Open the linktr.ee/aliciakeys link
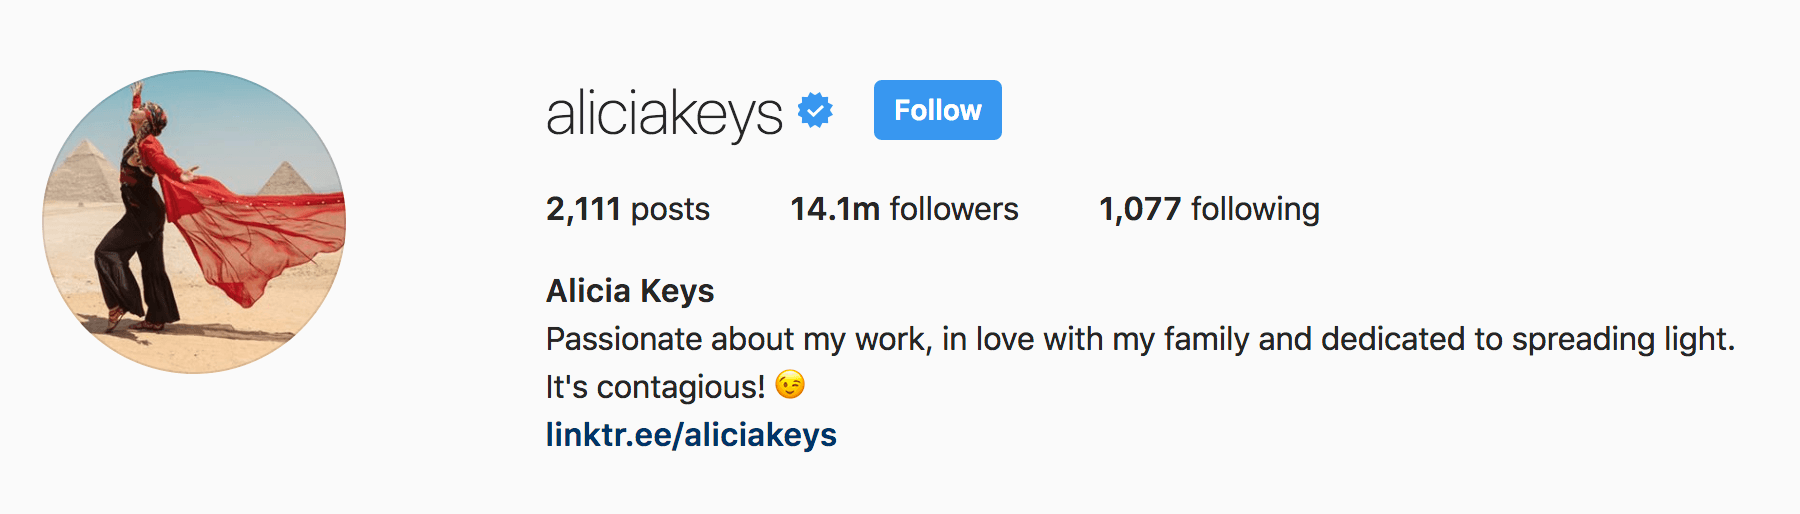 point(691,435)
